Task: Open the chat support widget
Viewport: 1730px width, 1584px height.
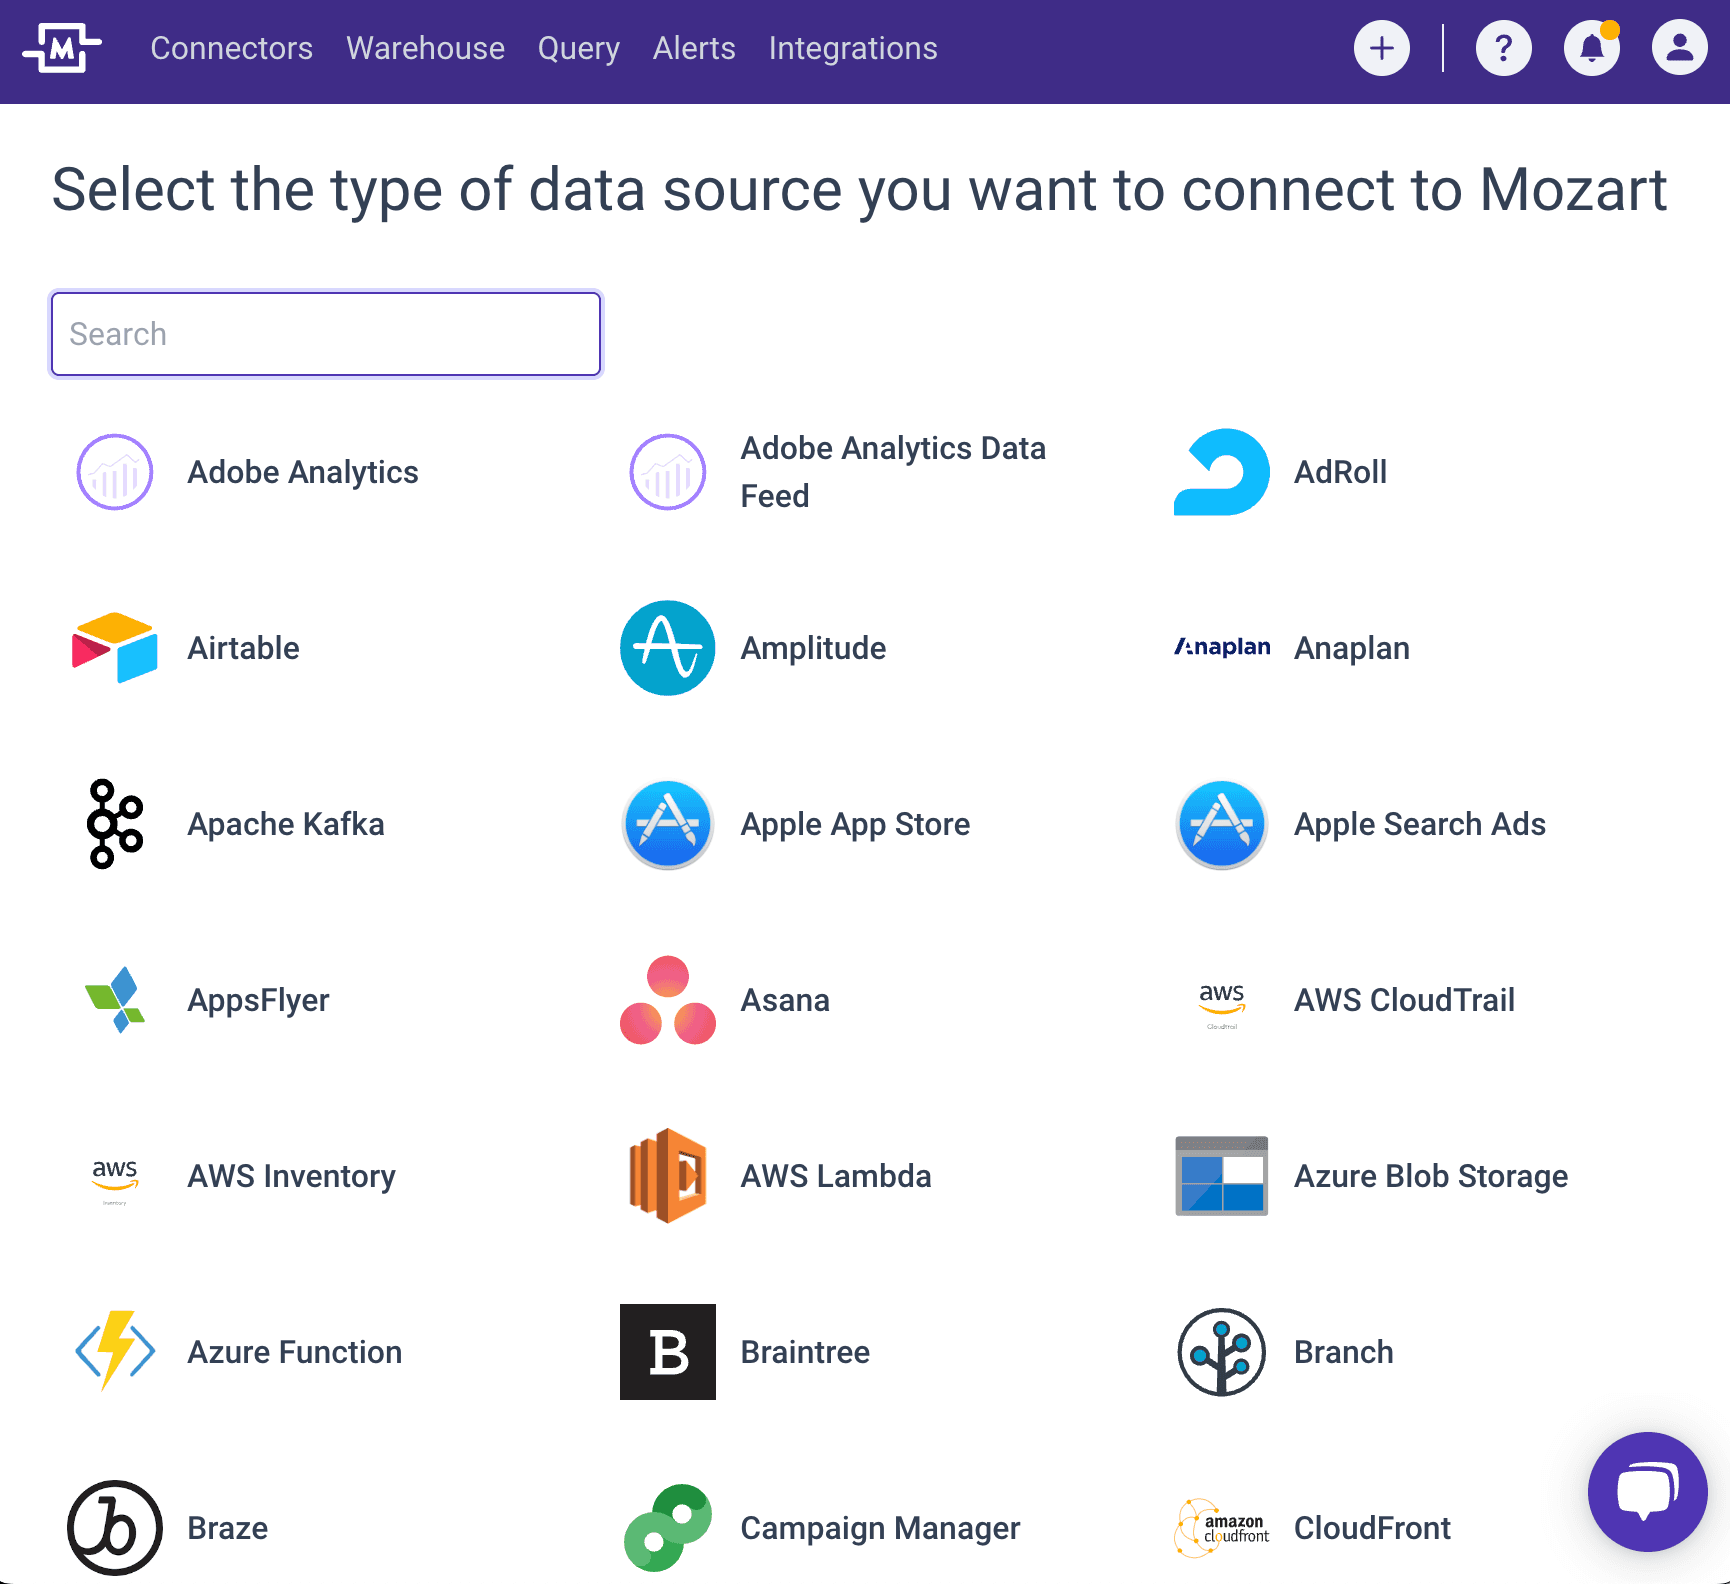Action: 1647,1491
